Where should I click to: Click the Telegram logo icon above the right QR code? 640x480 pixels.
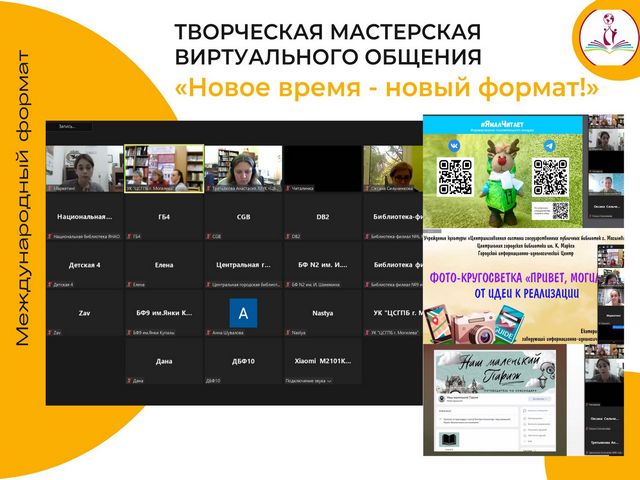[x=549, y=146]
